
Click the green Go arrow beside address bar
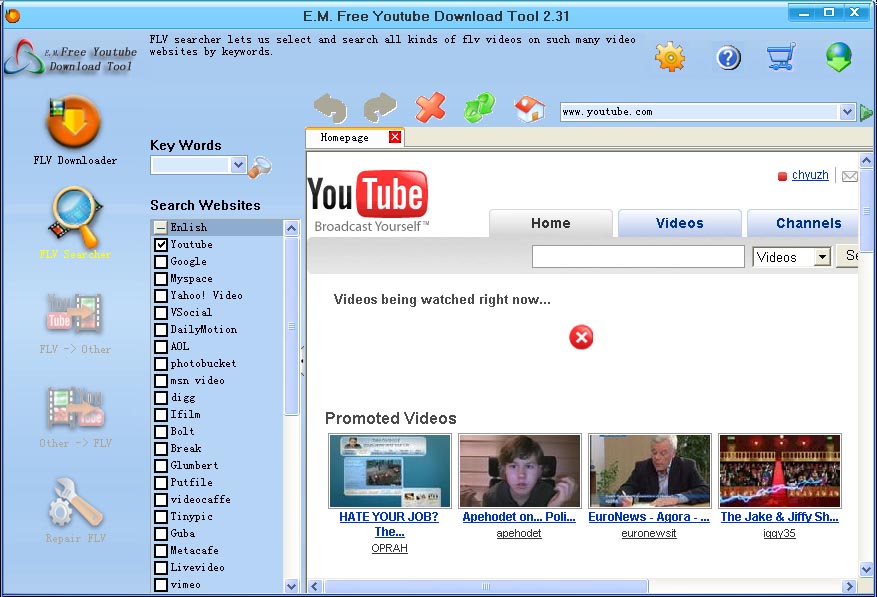pos(866,112)
